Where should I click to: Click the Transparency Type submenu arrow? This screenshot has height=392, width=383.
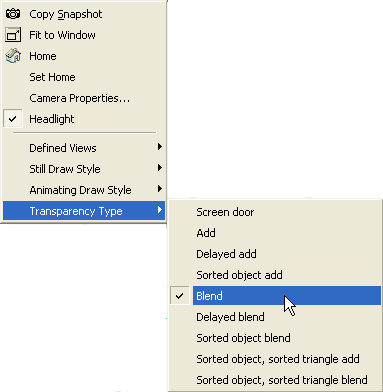(x=160, y=210)
